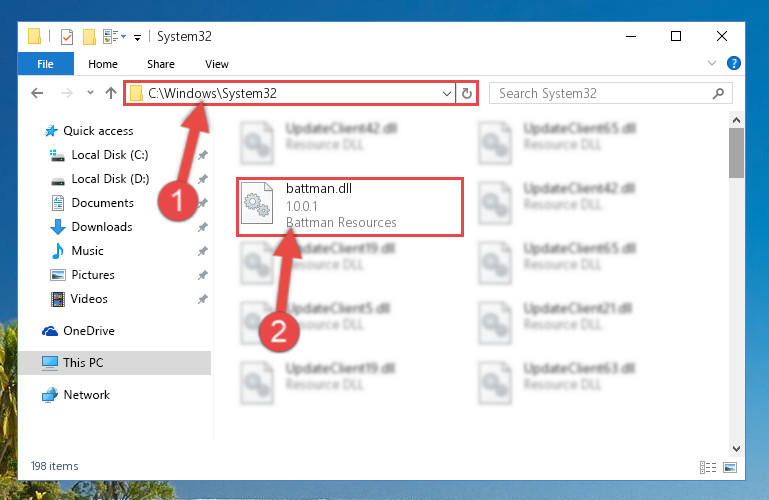
Task: Open the File ribbon tab
Action: [45, 64]
